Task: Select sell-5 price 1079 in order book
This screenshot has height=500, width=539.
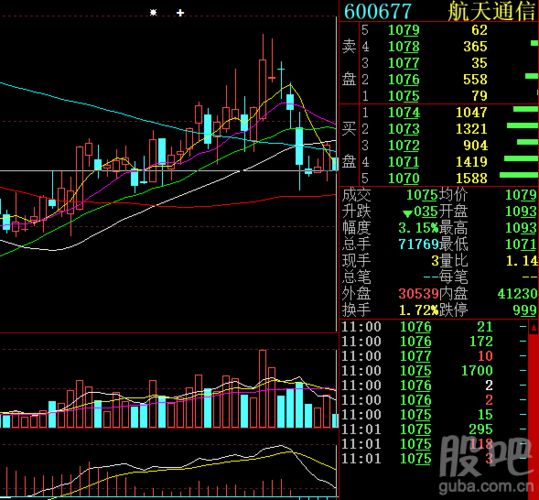Action: pyautogui.click(x=404, y=30)
